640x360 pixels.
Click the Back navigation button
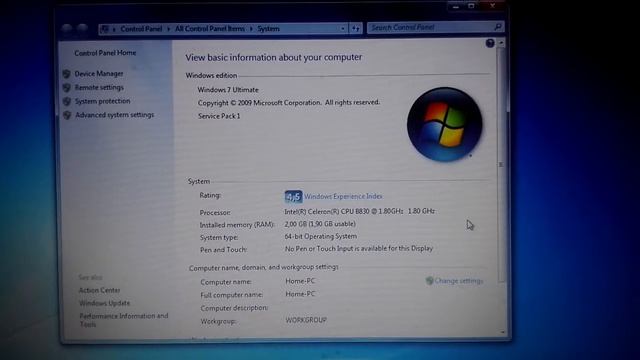[x=67, y=29]
